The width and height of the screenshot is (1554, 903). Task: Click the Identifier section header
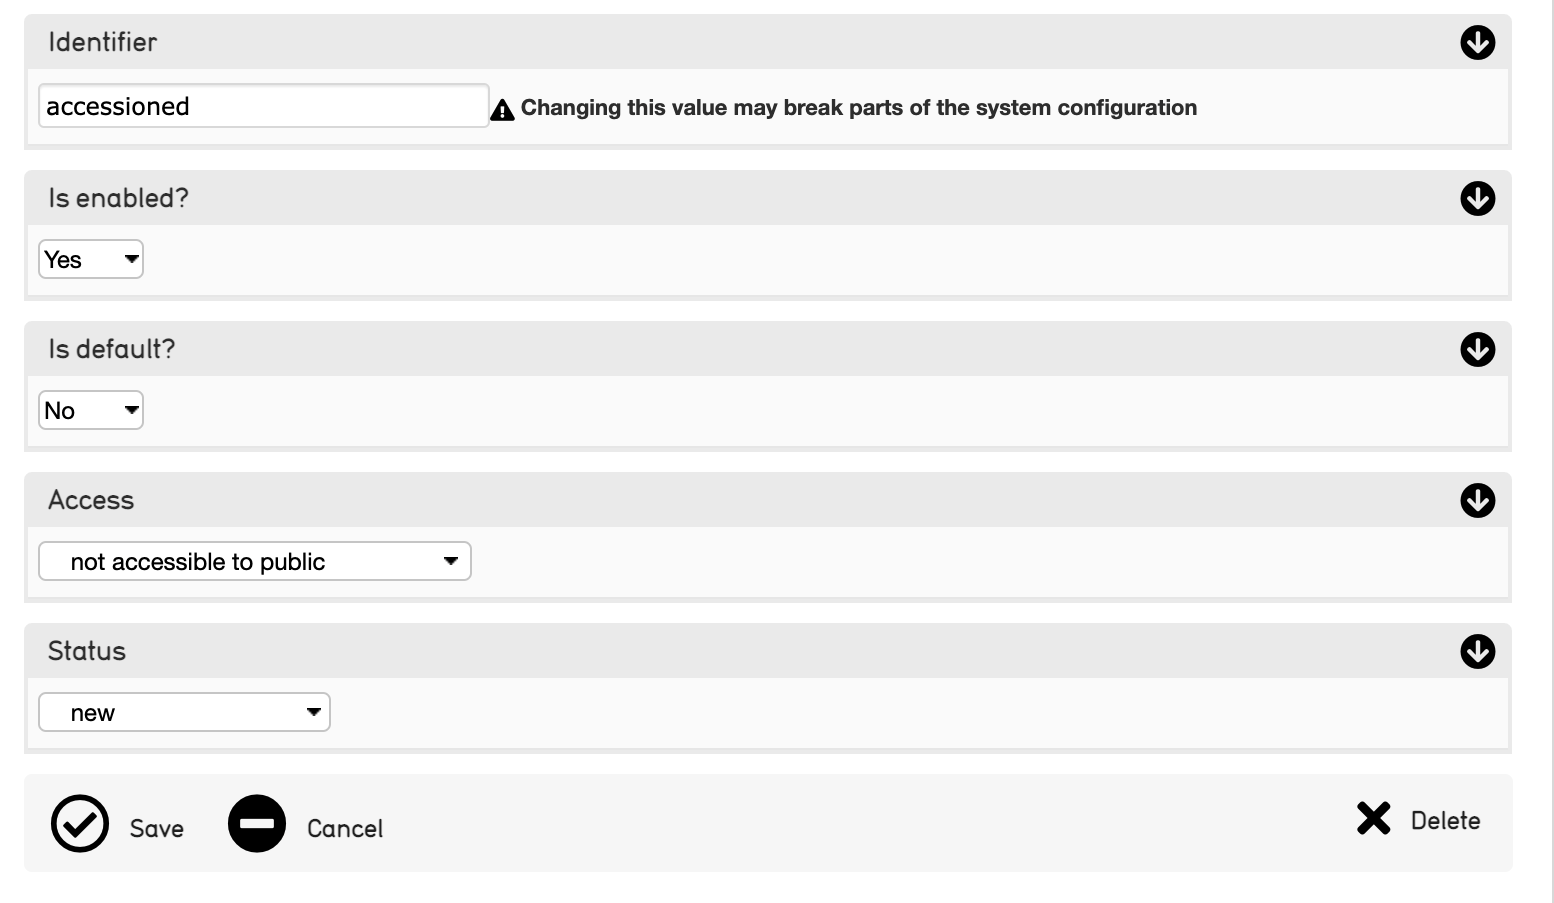pyautogui.click(x=700, y=43)
